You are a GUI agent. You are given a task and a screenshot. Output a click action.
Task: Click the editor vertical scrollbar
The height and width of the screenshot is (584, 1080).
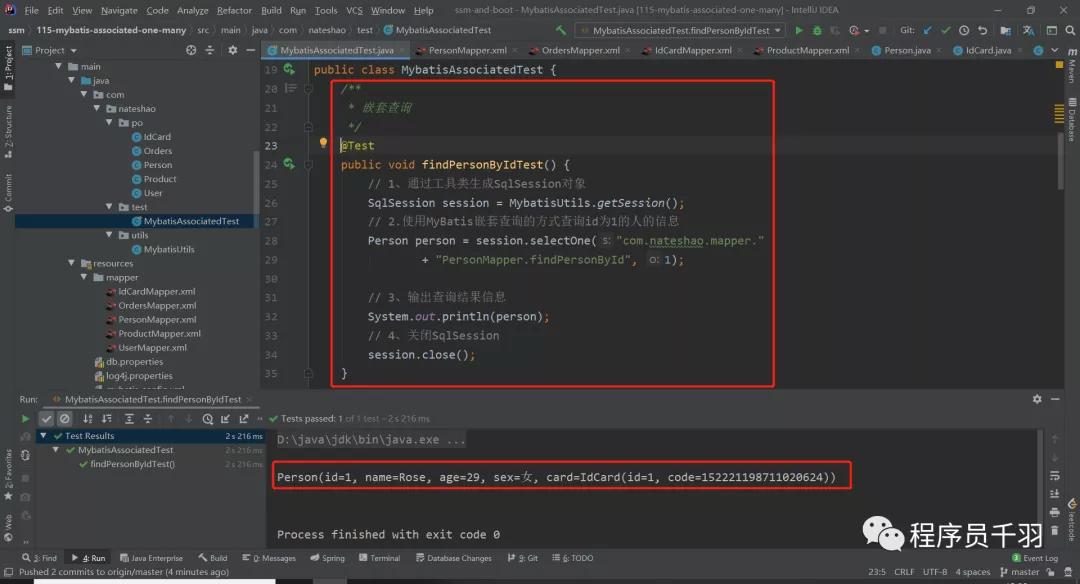click(x=1060, y=160)
